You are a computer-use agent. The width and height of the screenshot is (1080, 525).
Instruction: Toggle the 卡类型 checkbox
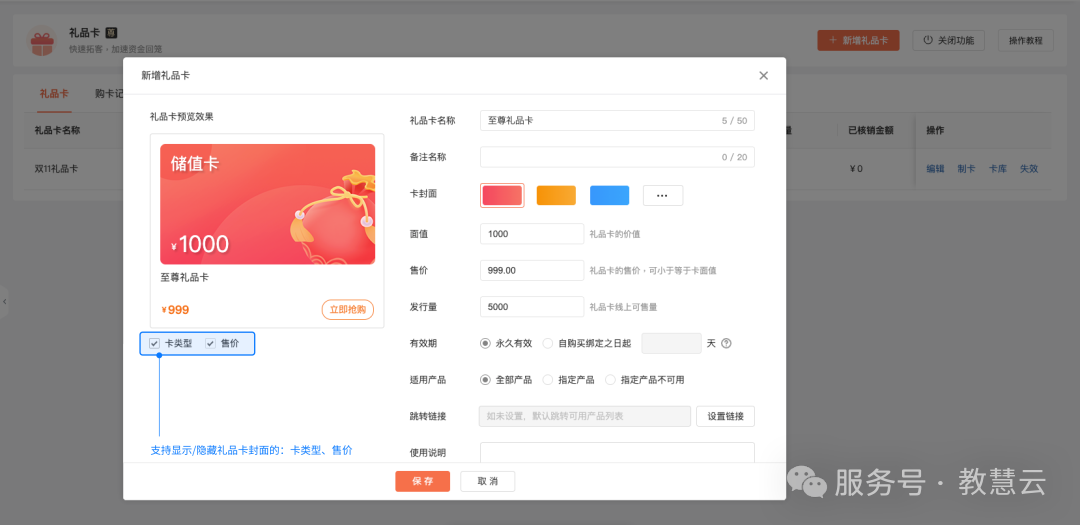(x=154, y=343)
